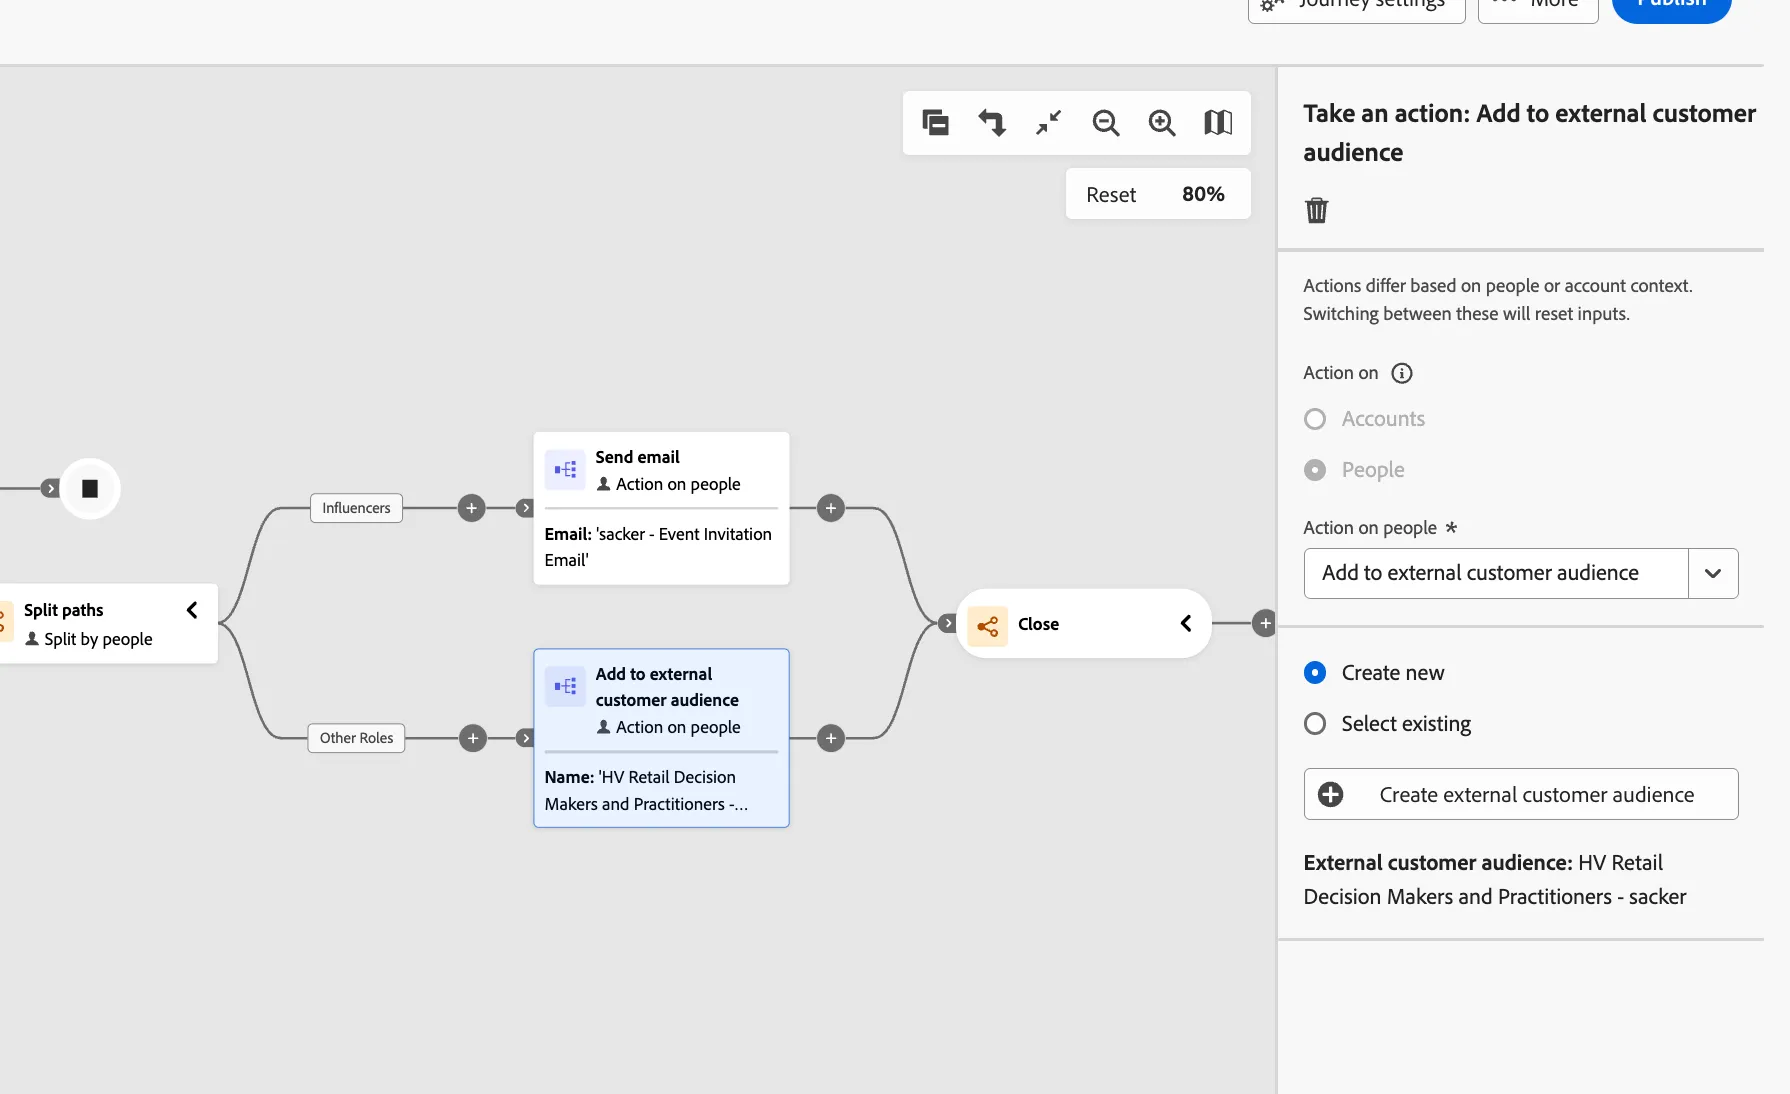Click the fit-to-screen collapse arrows icon
This screenshot has width=1790, height=1094.
pos(1048,123)
